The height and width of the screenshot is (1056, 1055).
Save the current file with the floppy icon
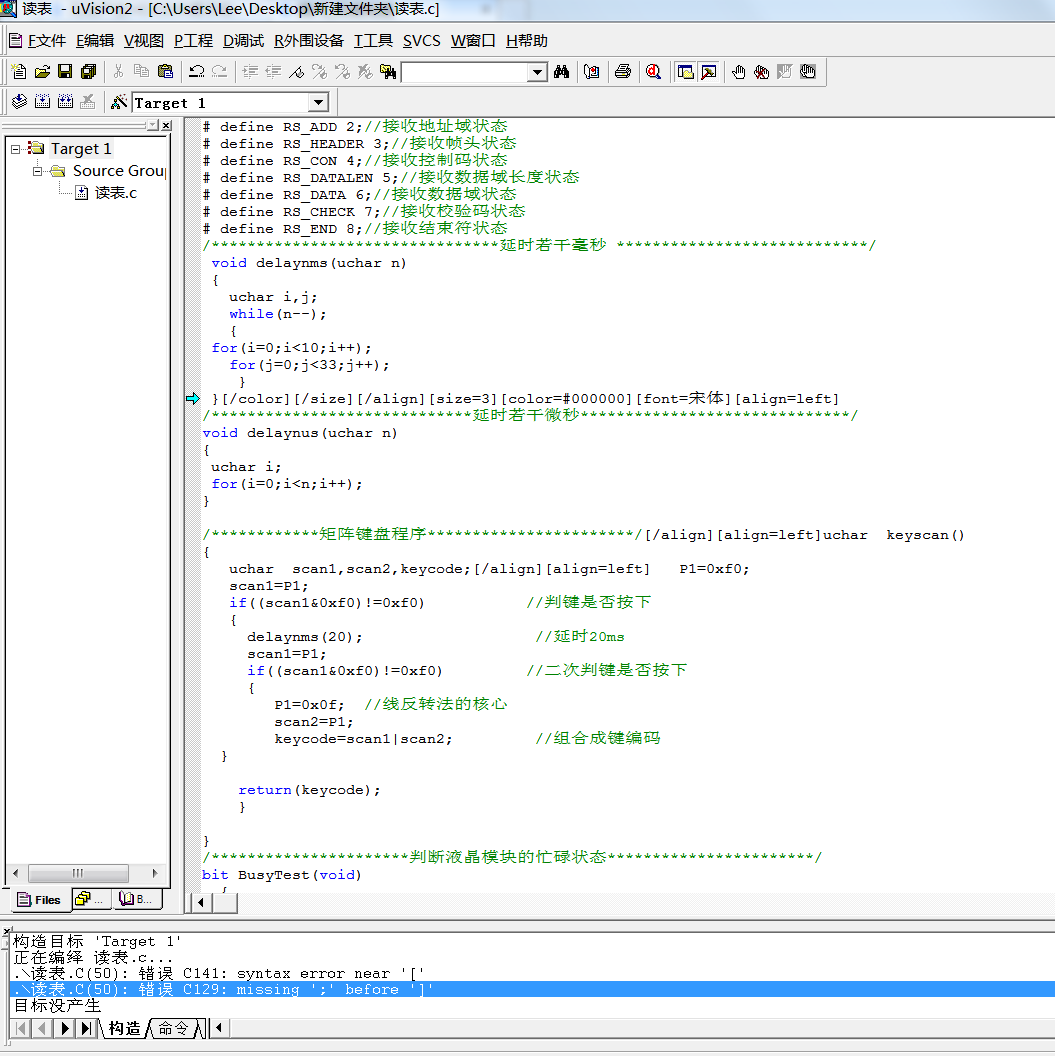65,71
